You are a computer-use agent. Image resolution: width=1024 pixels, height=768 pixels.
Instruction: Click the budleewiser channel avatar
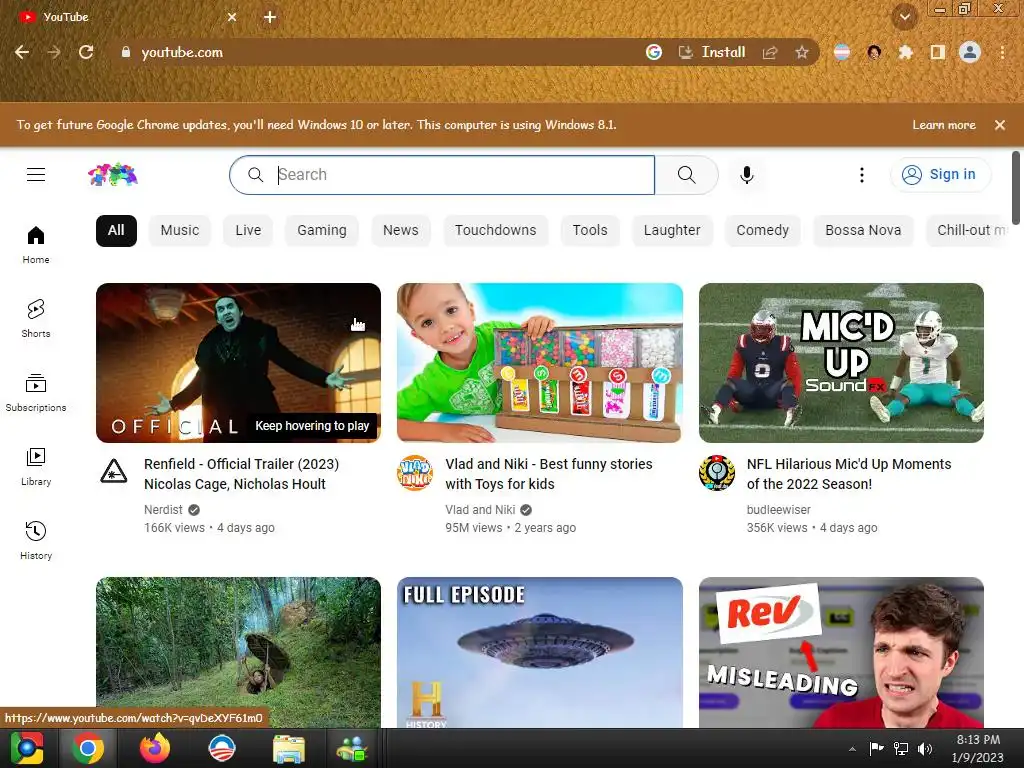(x=716, y=473)
